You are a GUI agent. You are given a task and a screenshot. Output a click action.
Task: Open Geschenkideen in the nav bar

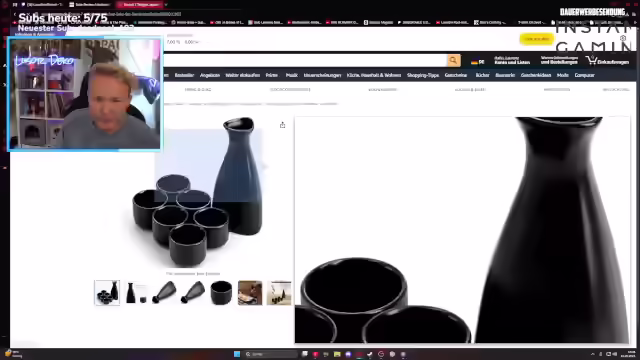point(536,75)
